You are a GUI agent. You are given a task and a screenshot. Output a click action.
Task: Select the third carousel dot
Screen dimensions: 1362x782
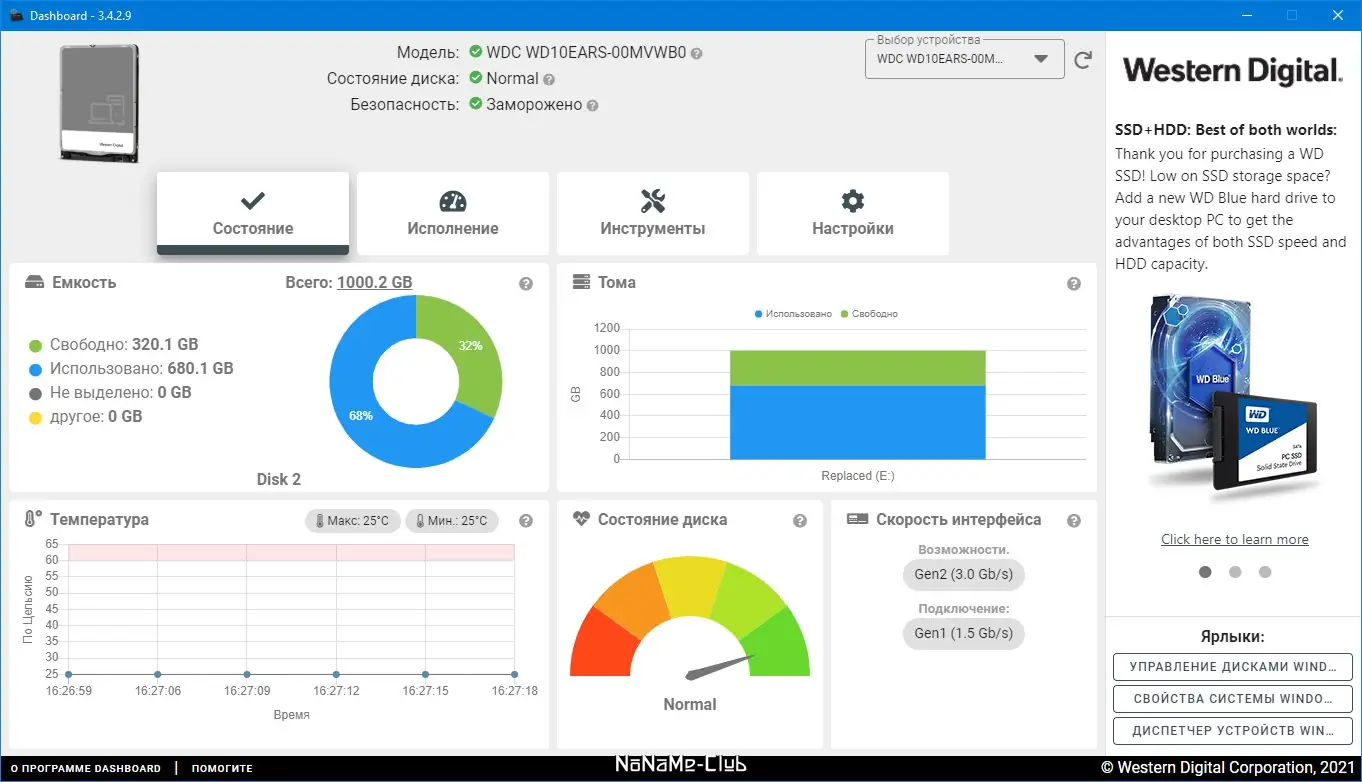[x=1265, y=572]
